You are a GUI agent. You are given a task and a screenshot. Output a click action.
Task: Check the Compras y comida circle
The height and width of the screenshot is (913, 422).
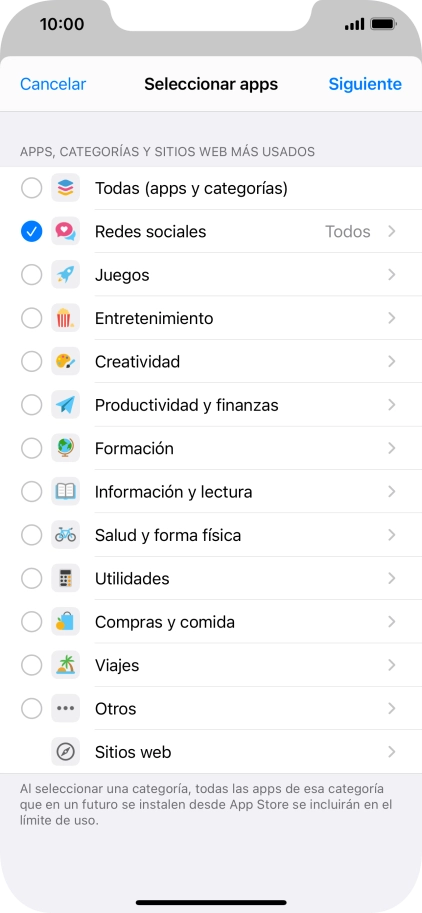(x=31, y=622)
